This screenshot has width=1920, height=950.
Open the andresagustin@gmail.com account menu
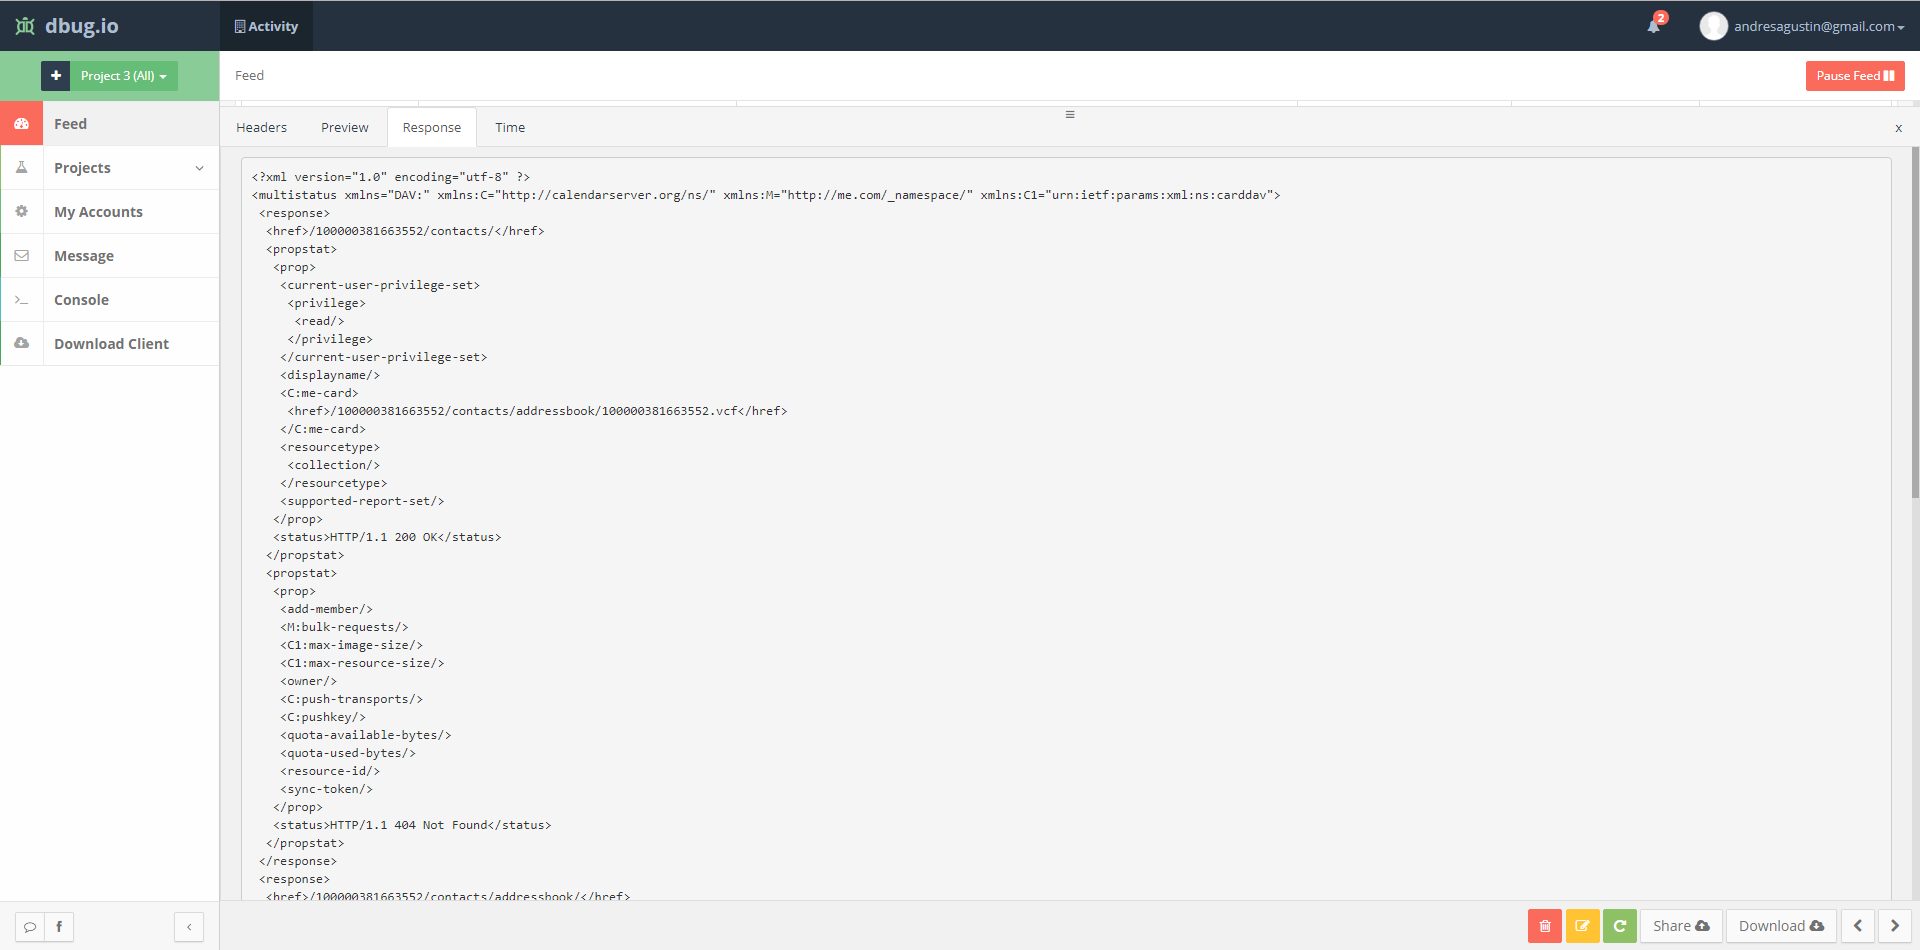pos(1818,26)
